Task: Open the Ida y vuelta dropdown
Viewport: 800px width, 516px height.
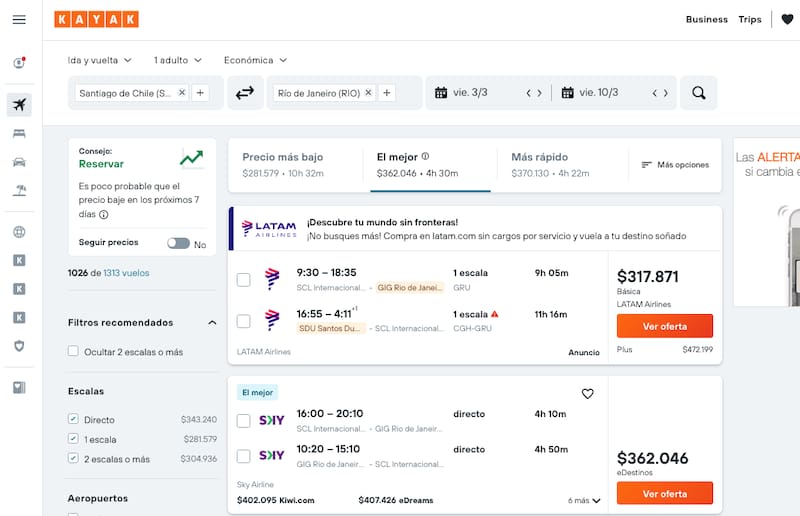Action: [x=99, y=60]
